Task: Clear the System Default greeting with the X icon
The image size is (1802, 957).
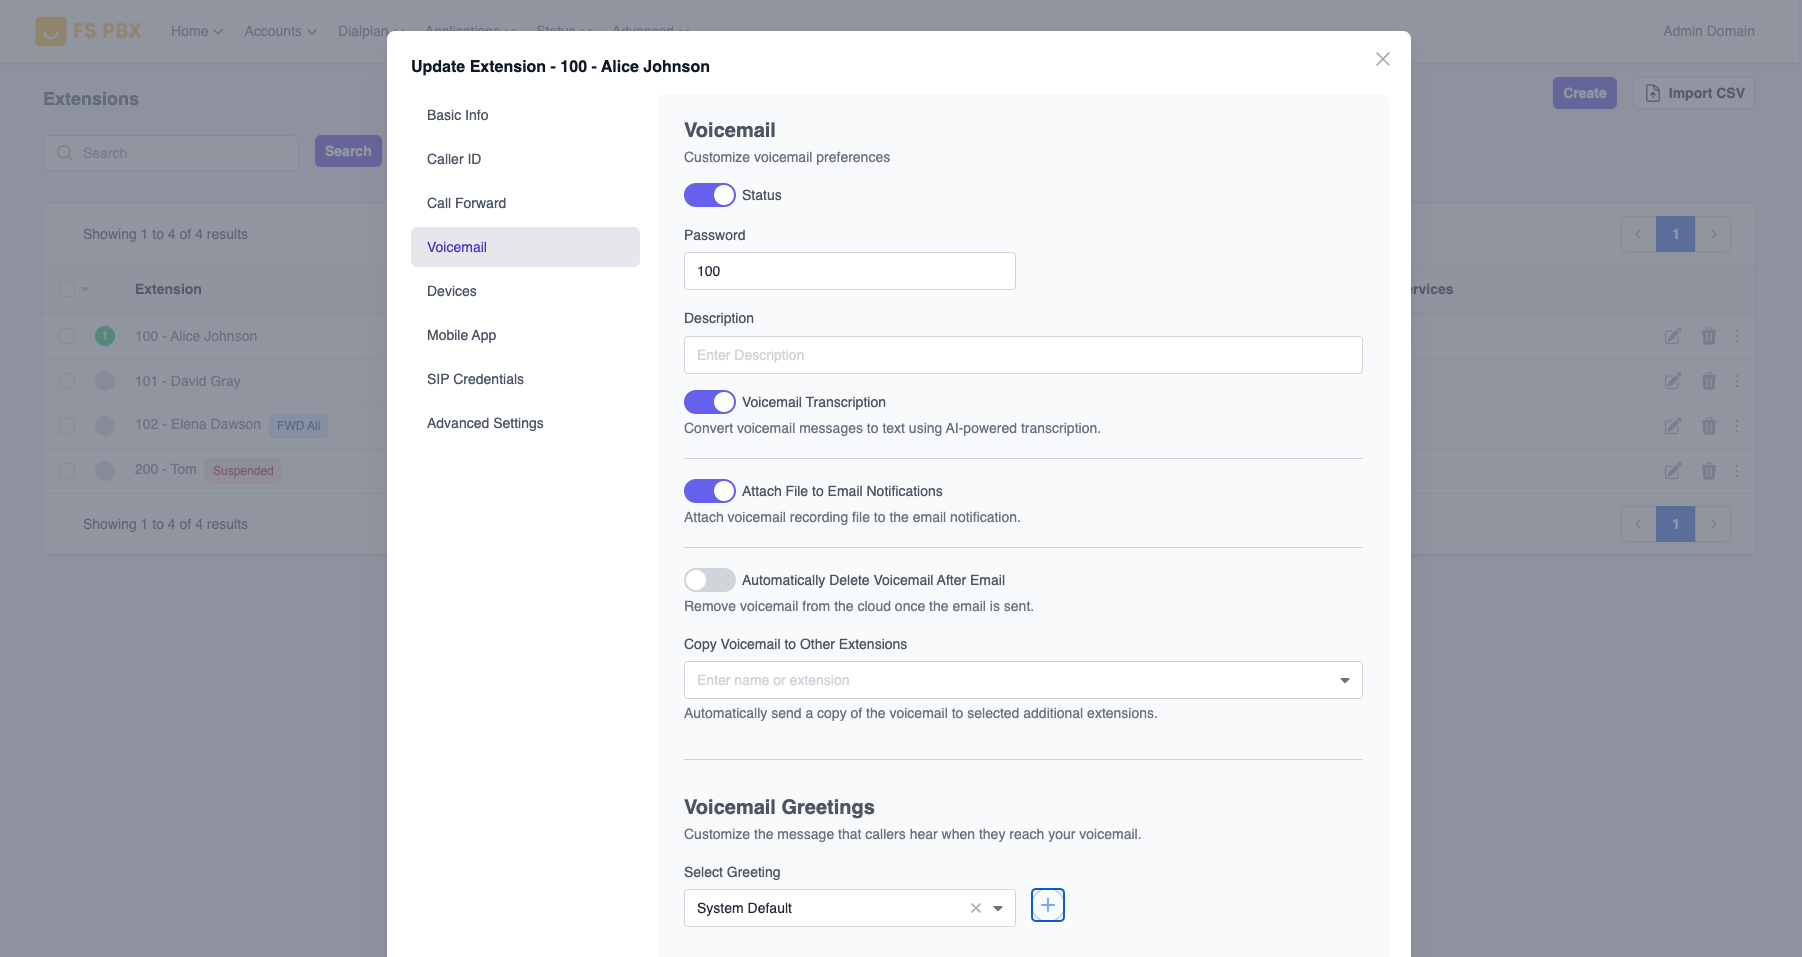Action: (975, 908)
